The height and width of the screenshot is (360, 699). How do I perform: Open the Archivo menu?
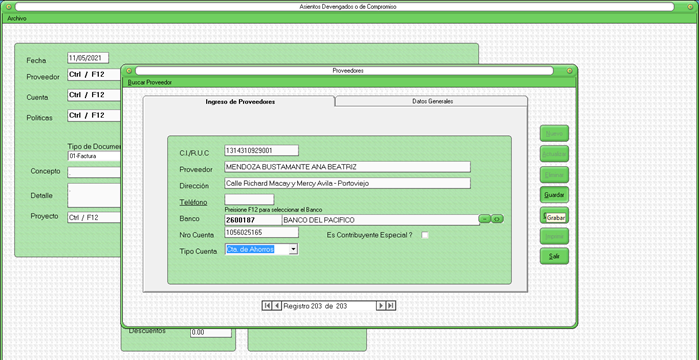click(x=17, y=19)
